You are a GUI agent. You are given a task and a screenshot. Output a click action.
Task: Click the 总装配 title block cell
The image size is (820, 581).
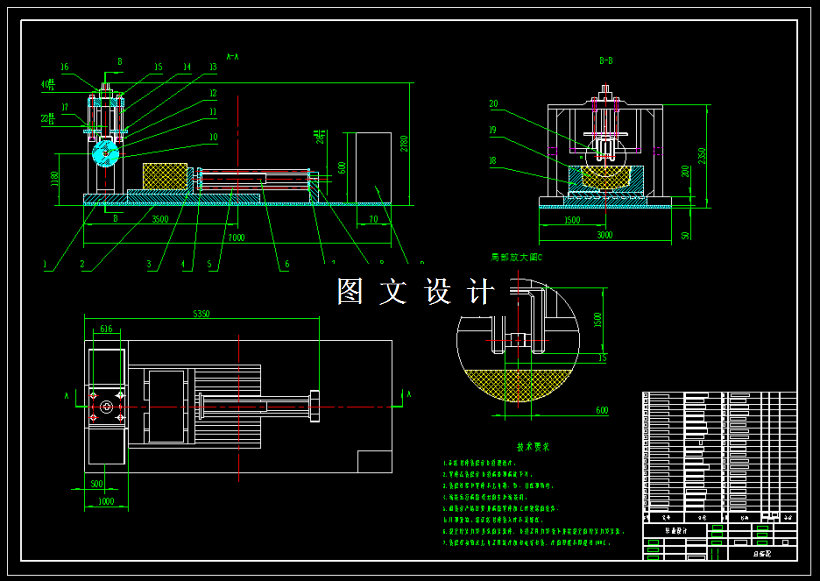coord(762,553)
